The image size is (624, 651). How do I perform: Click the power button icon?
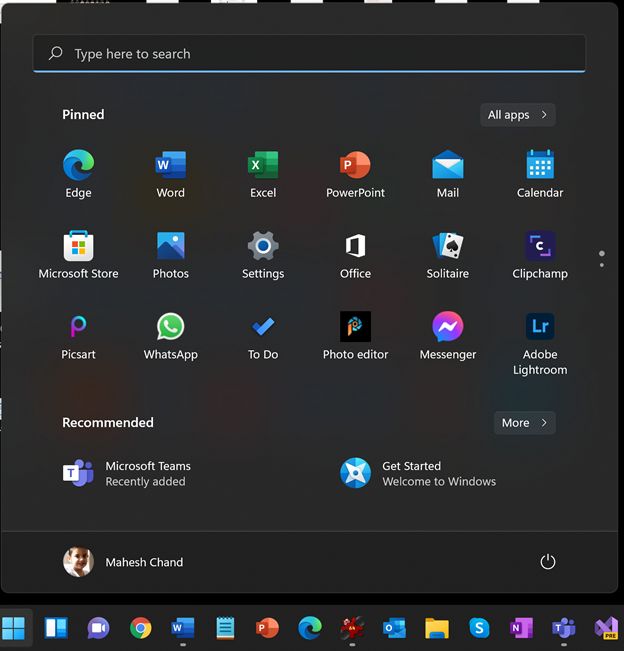click(548, 562)
